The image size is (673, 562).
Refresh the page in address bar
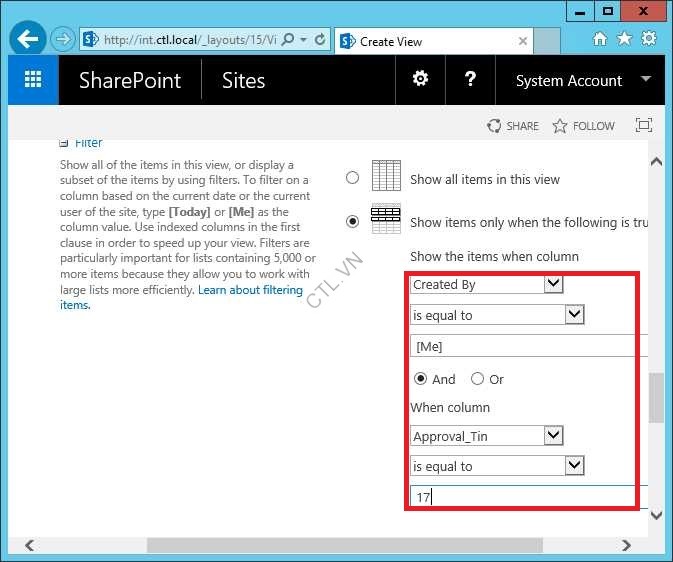(x=320, y=40)
